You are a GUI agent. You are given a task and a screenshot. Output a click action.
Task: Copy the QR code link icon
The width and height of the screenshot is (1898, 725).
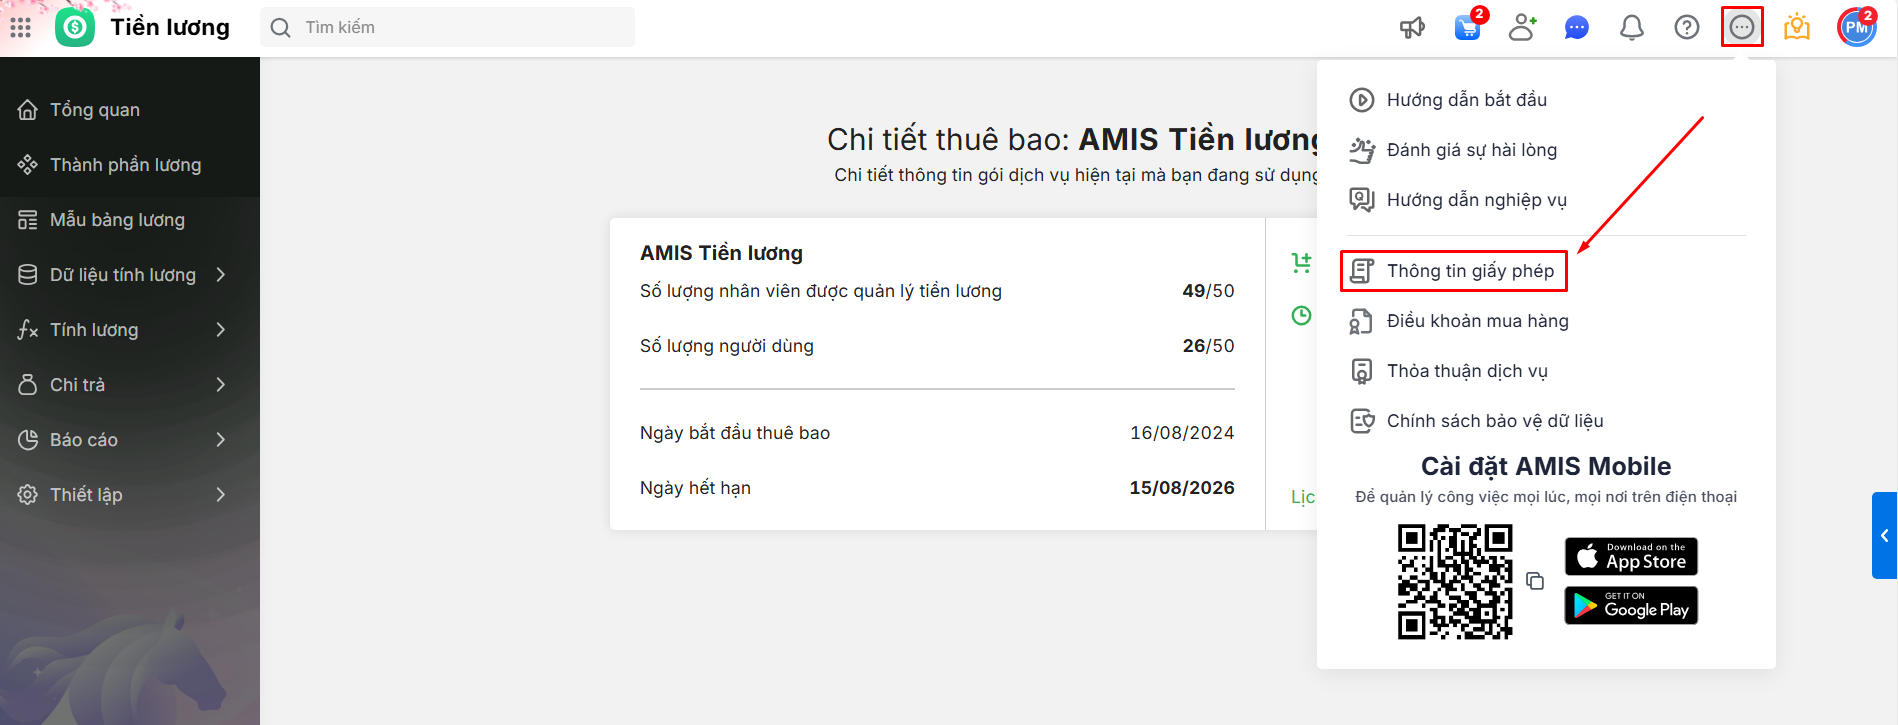pyautogui.click(x=1535, y=581)
